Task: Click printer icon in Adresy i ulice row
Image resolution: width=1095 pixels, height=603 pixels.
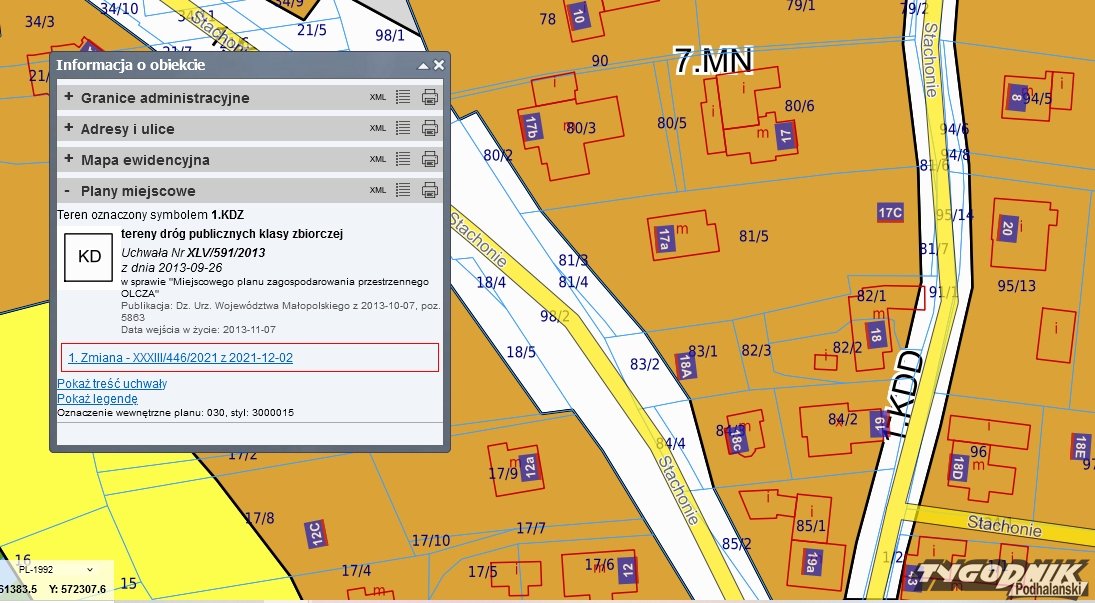Action: click(430, 129)
